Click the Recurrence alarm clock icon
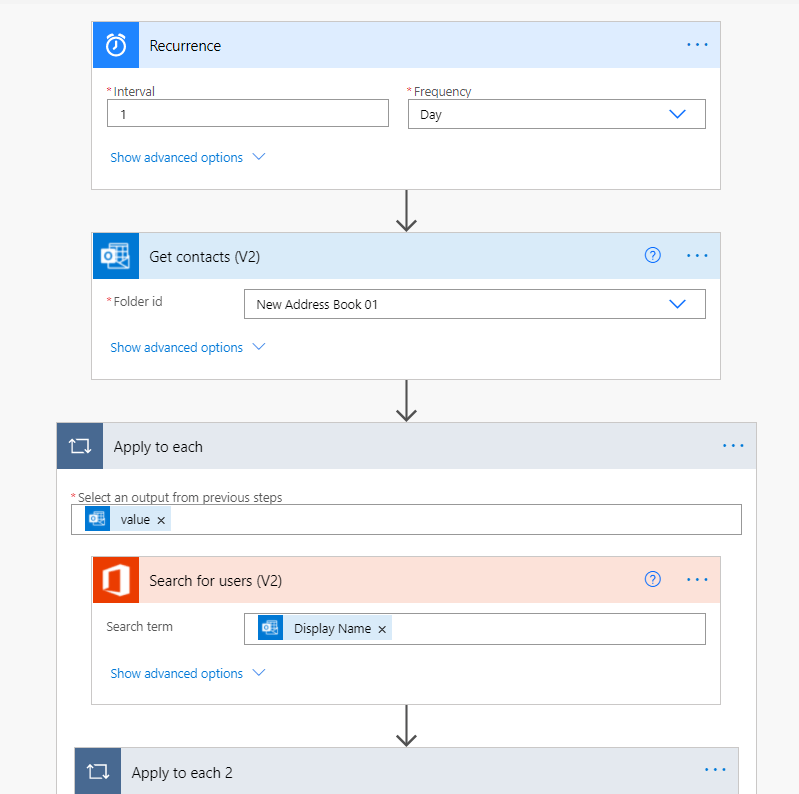The image size is (799, 794). click(116, 45)
